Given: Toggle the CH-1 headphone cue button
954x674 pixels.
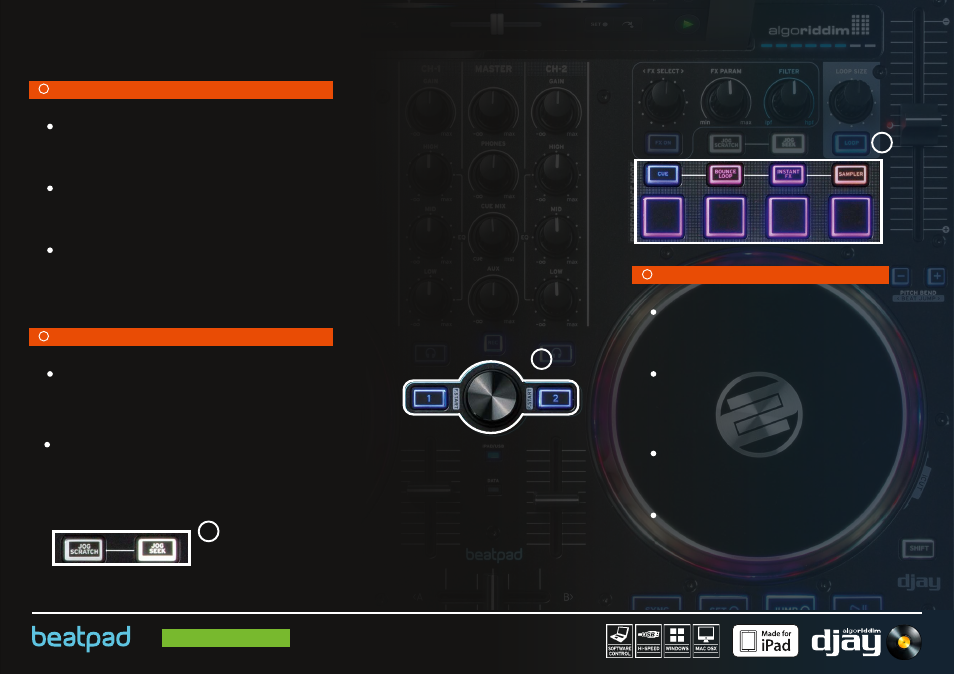Looking at the screenshot, I should [431, 353].
